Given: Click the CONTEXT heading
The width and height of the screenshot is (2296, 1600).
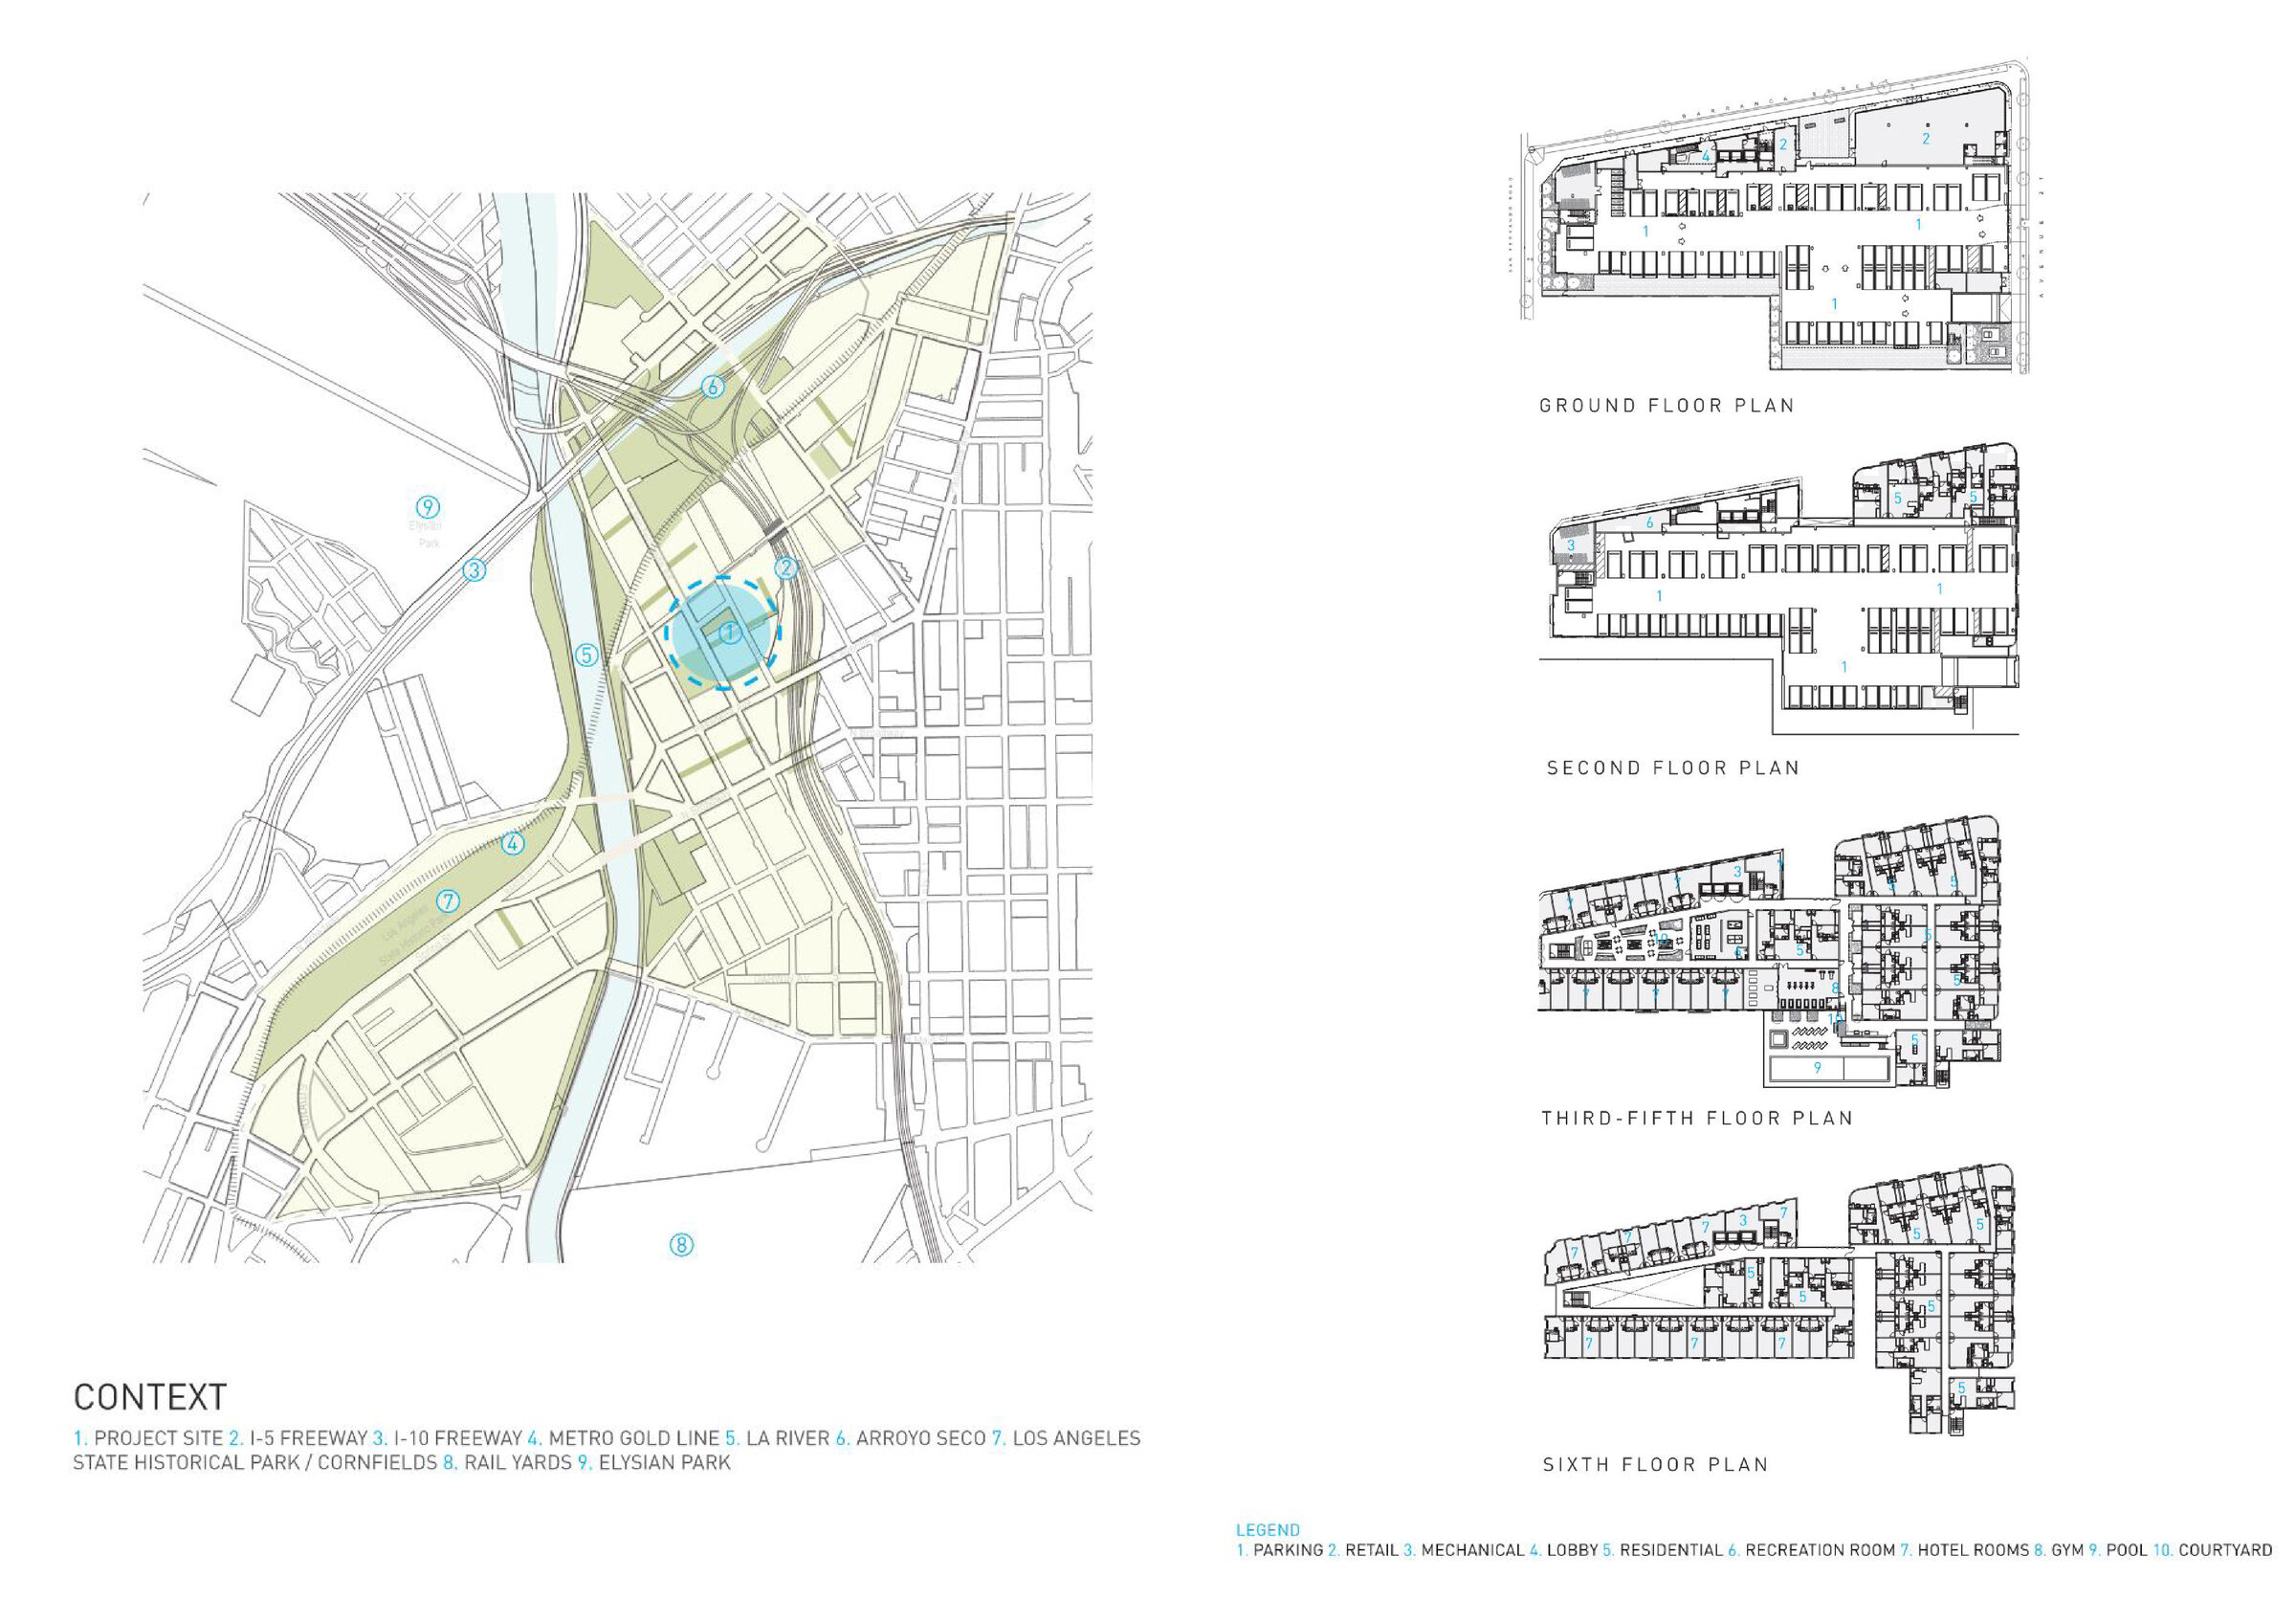Looking at the screenshot, I should tap(150, 1397).
